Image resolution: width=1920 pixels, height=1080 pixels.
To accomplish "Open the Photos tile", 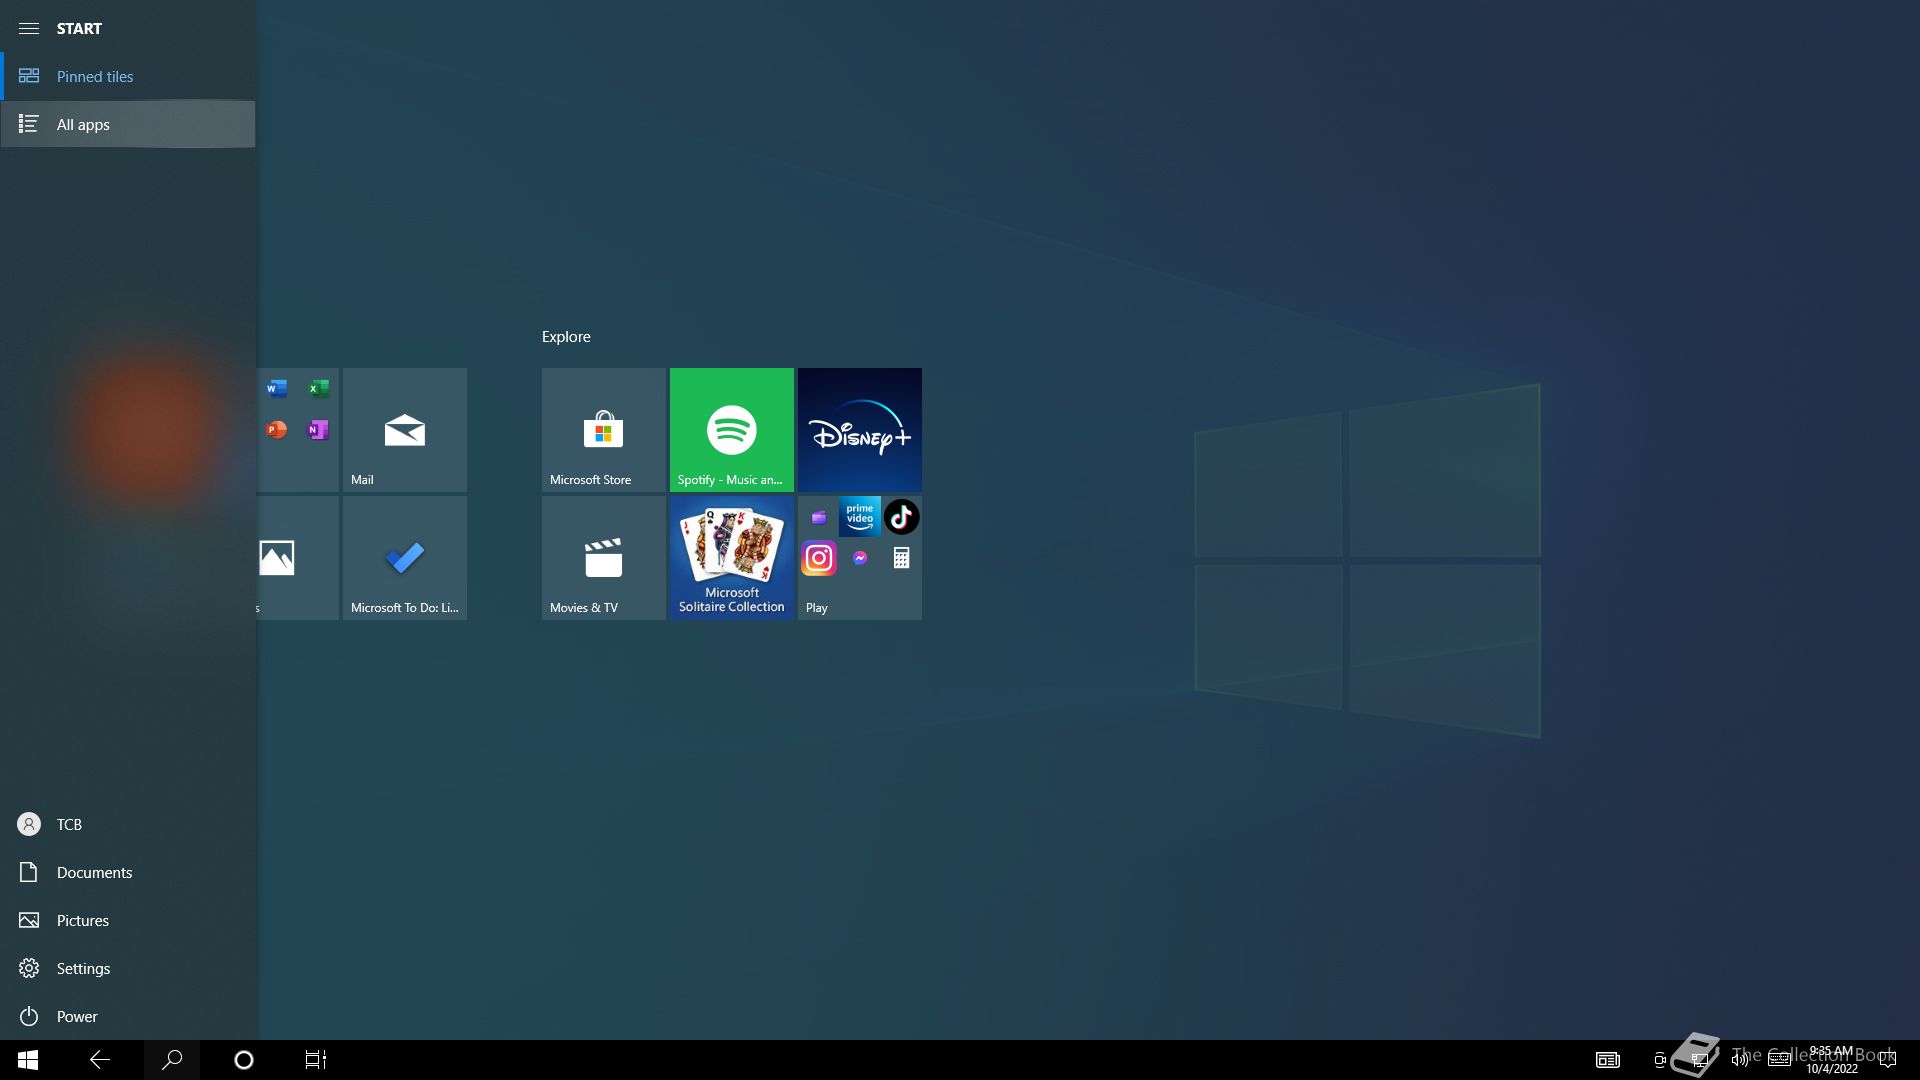I will [298, 558].
